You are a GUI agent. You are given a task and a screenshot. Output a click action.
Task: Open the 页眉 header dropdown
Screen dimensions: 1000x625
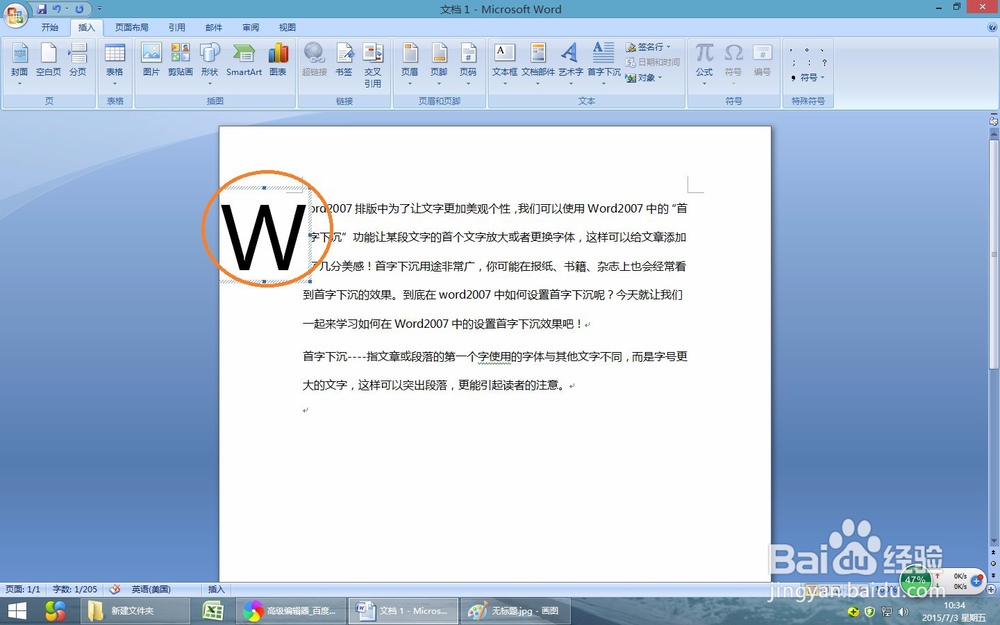tap(409, 64)
